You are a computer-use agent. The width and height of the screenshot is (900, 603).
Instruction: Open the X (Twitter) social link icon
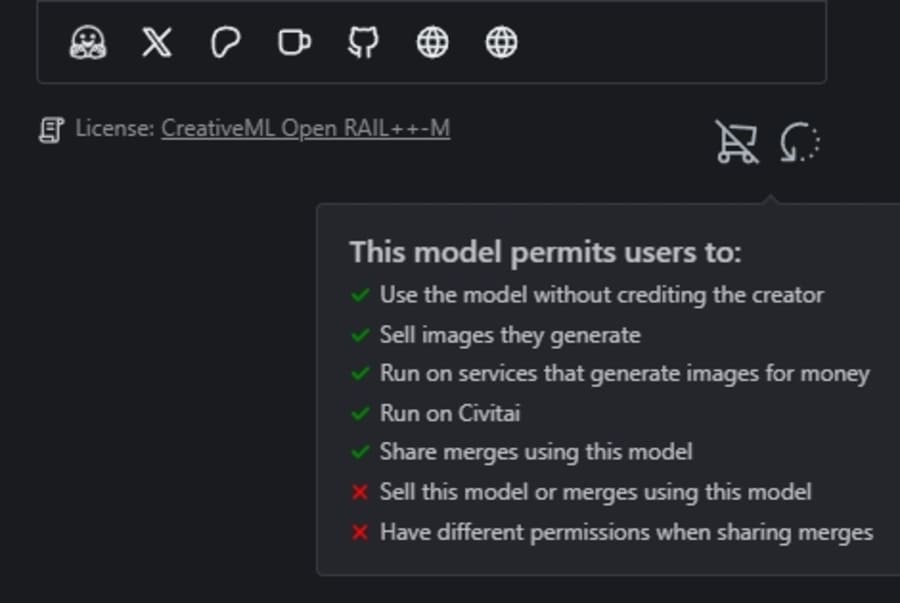point(157,42)
